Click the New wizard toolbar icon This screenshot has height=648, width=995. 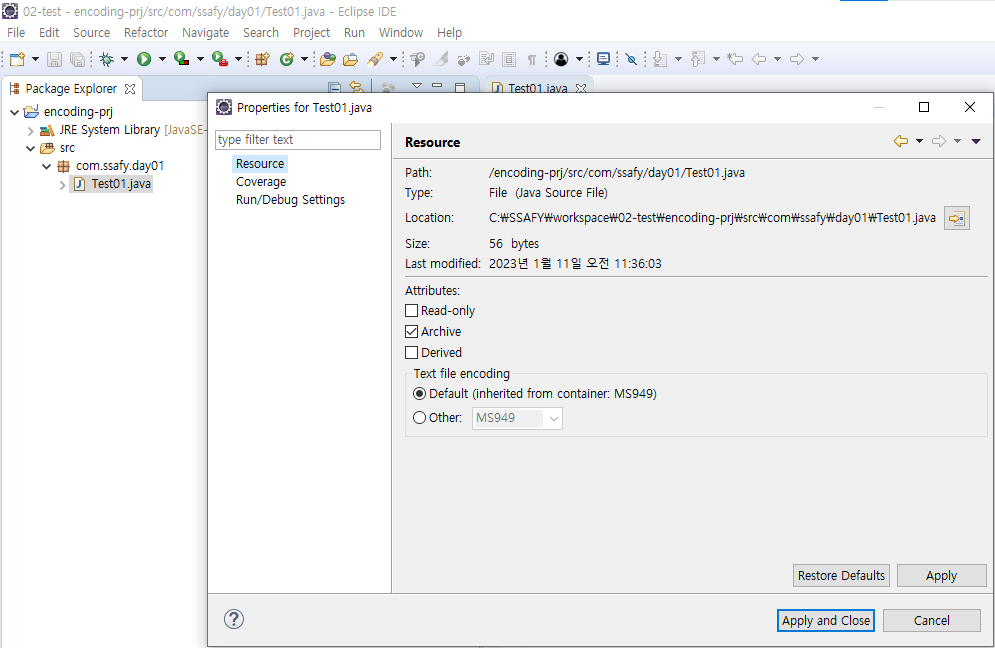tap(17, 59)
